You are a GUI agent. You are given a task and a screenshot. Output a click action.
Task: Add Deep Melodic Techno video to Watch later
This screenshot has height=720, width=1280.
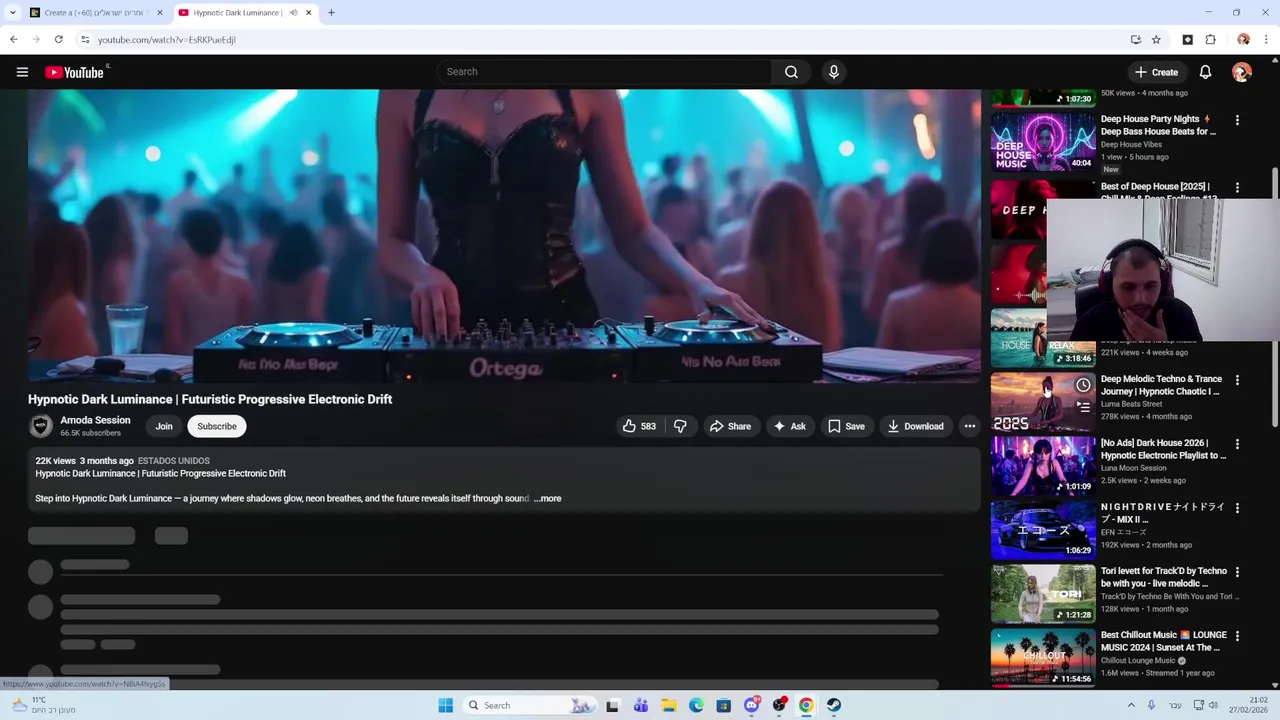1083,385
